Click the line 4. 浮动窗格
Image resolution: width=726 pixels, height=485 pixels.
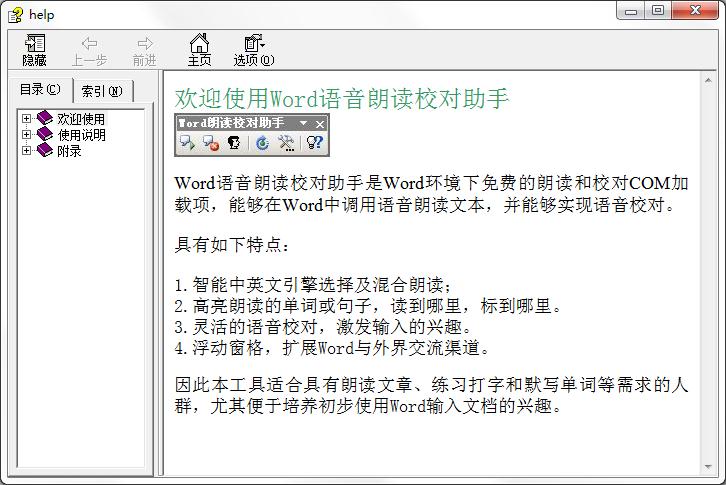332,347
